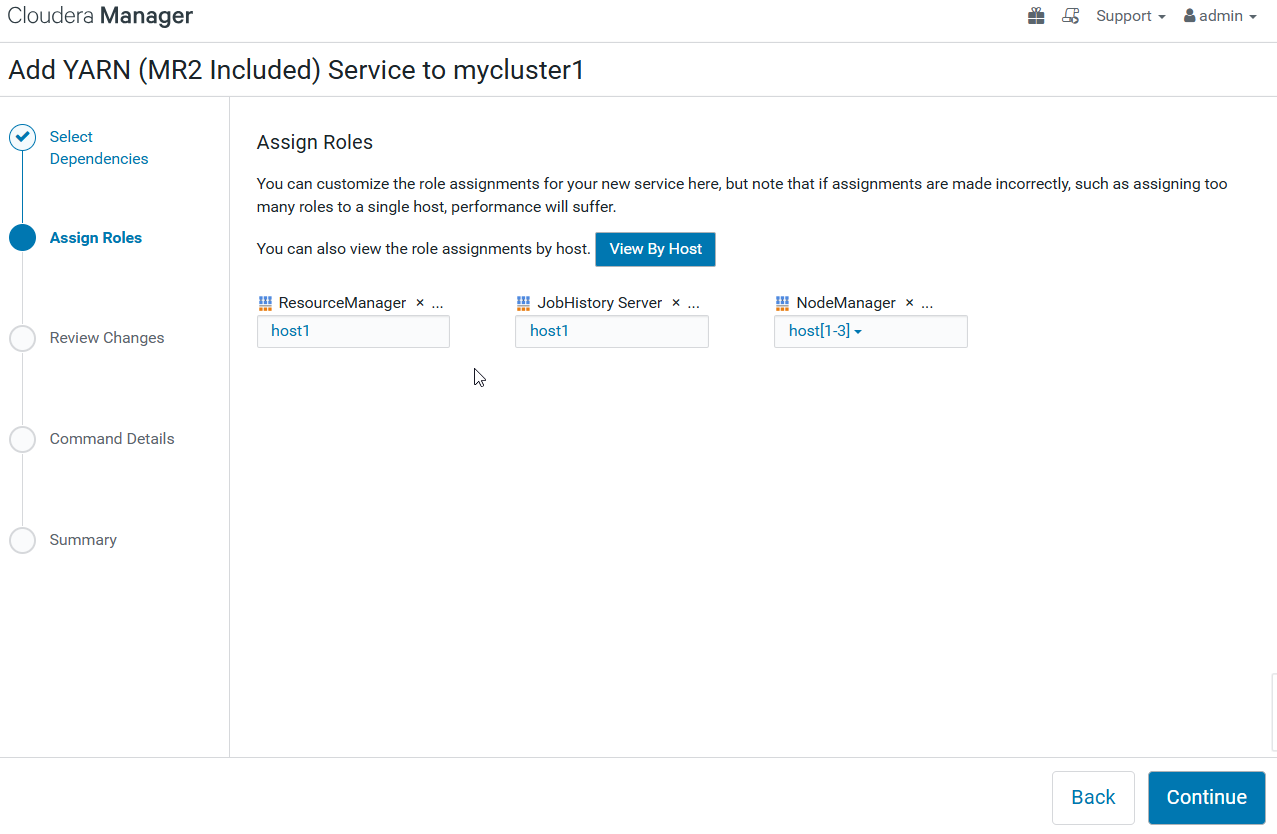1277x834 pixels.
Task: Click the ResourceManager role label
Action: (x=342, y=303)
